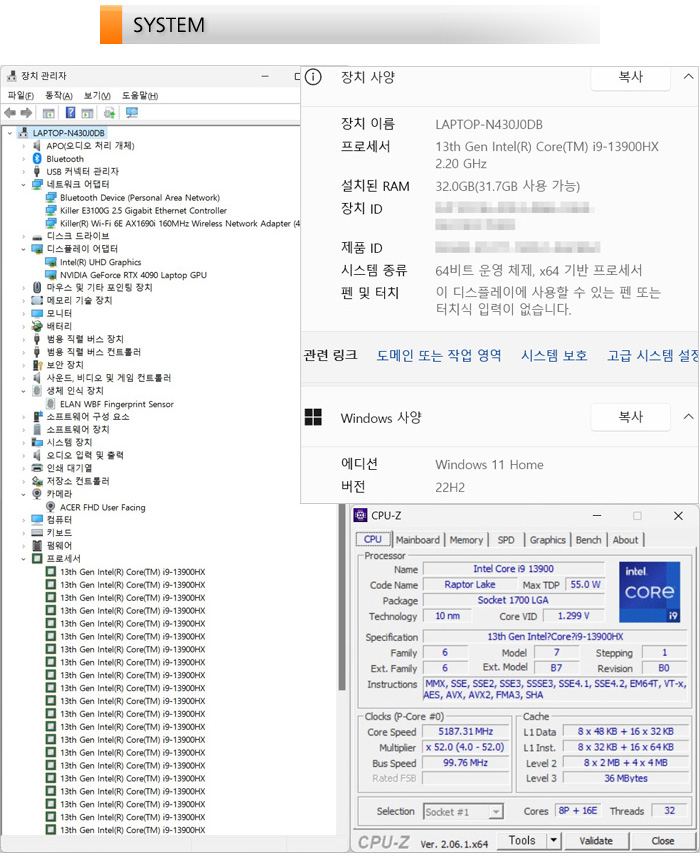The image size is (700, 858).
Task: Click the 펌웨어 category icon
Action: [37, 546]
